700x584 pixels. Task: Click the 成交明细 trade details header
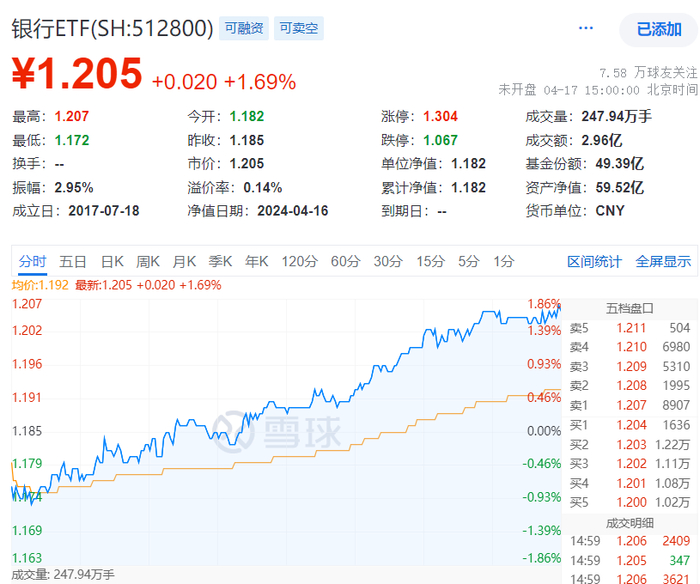(629, 523)
